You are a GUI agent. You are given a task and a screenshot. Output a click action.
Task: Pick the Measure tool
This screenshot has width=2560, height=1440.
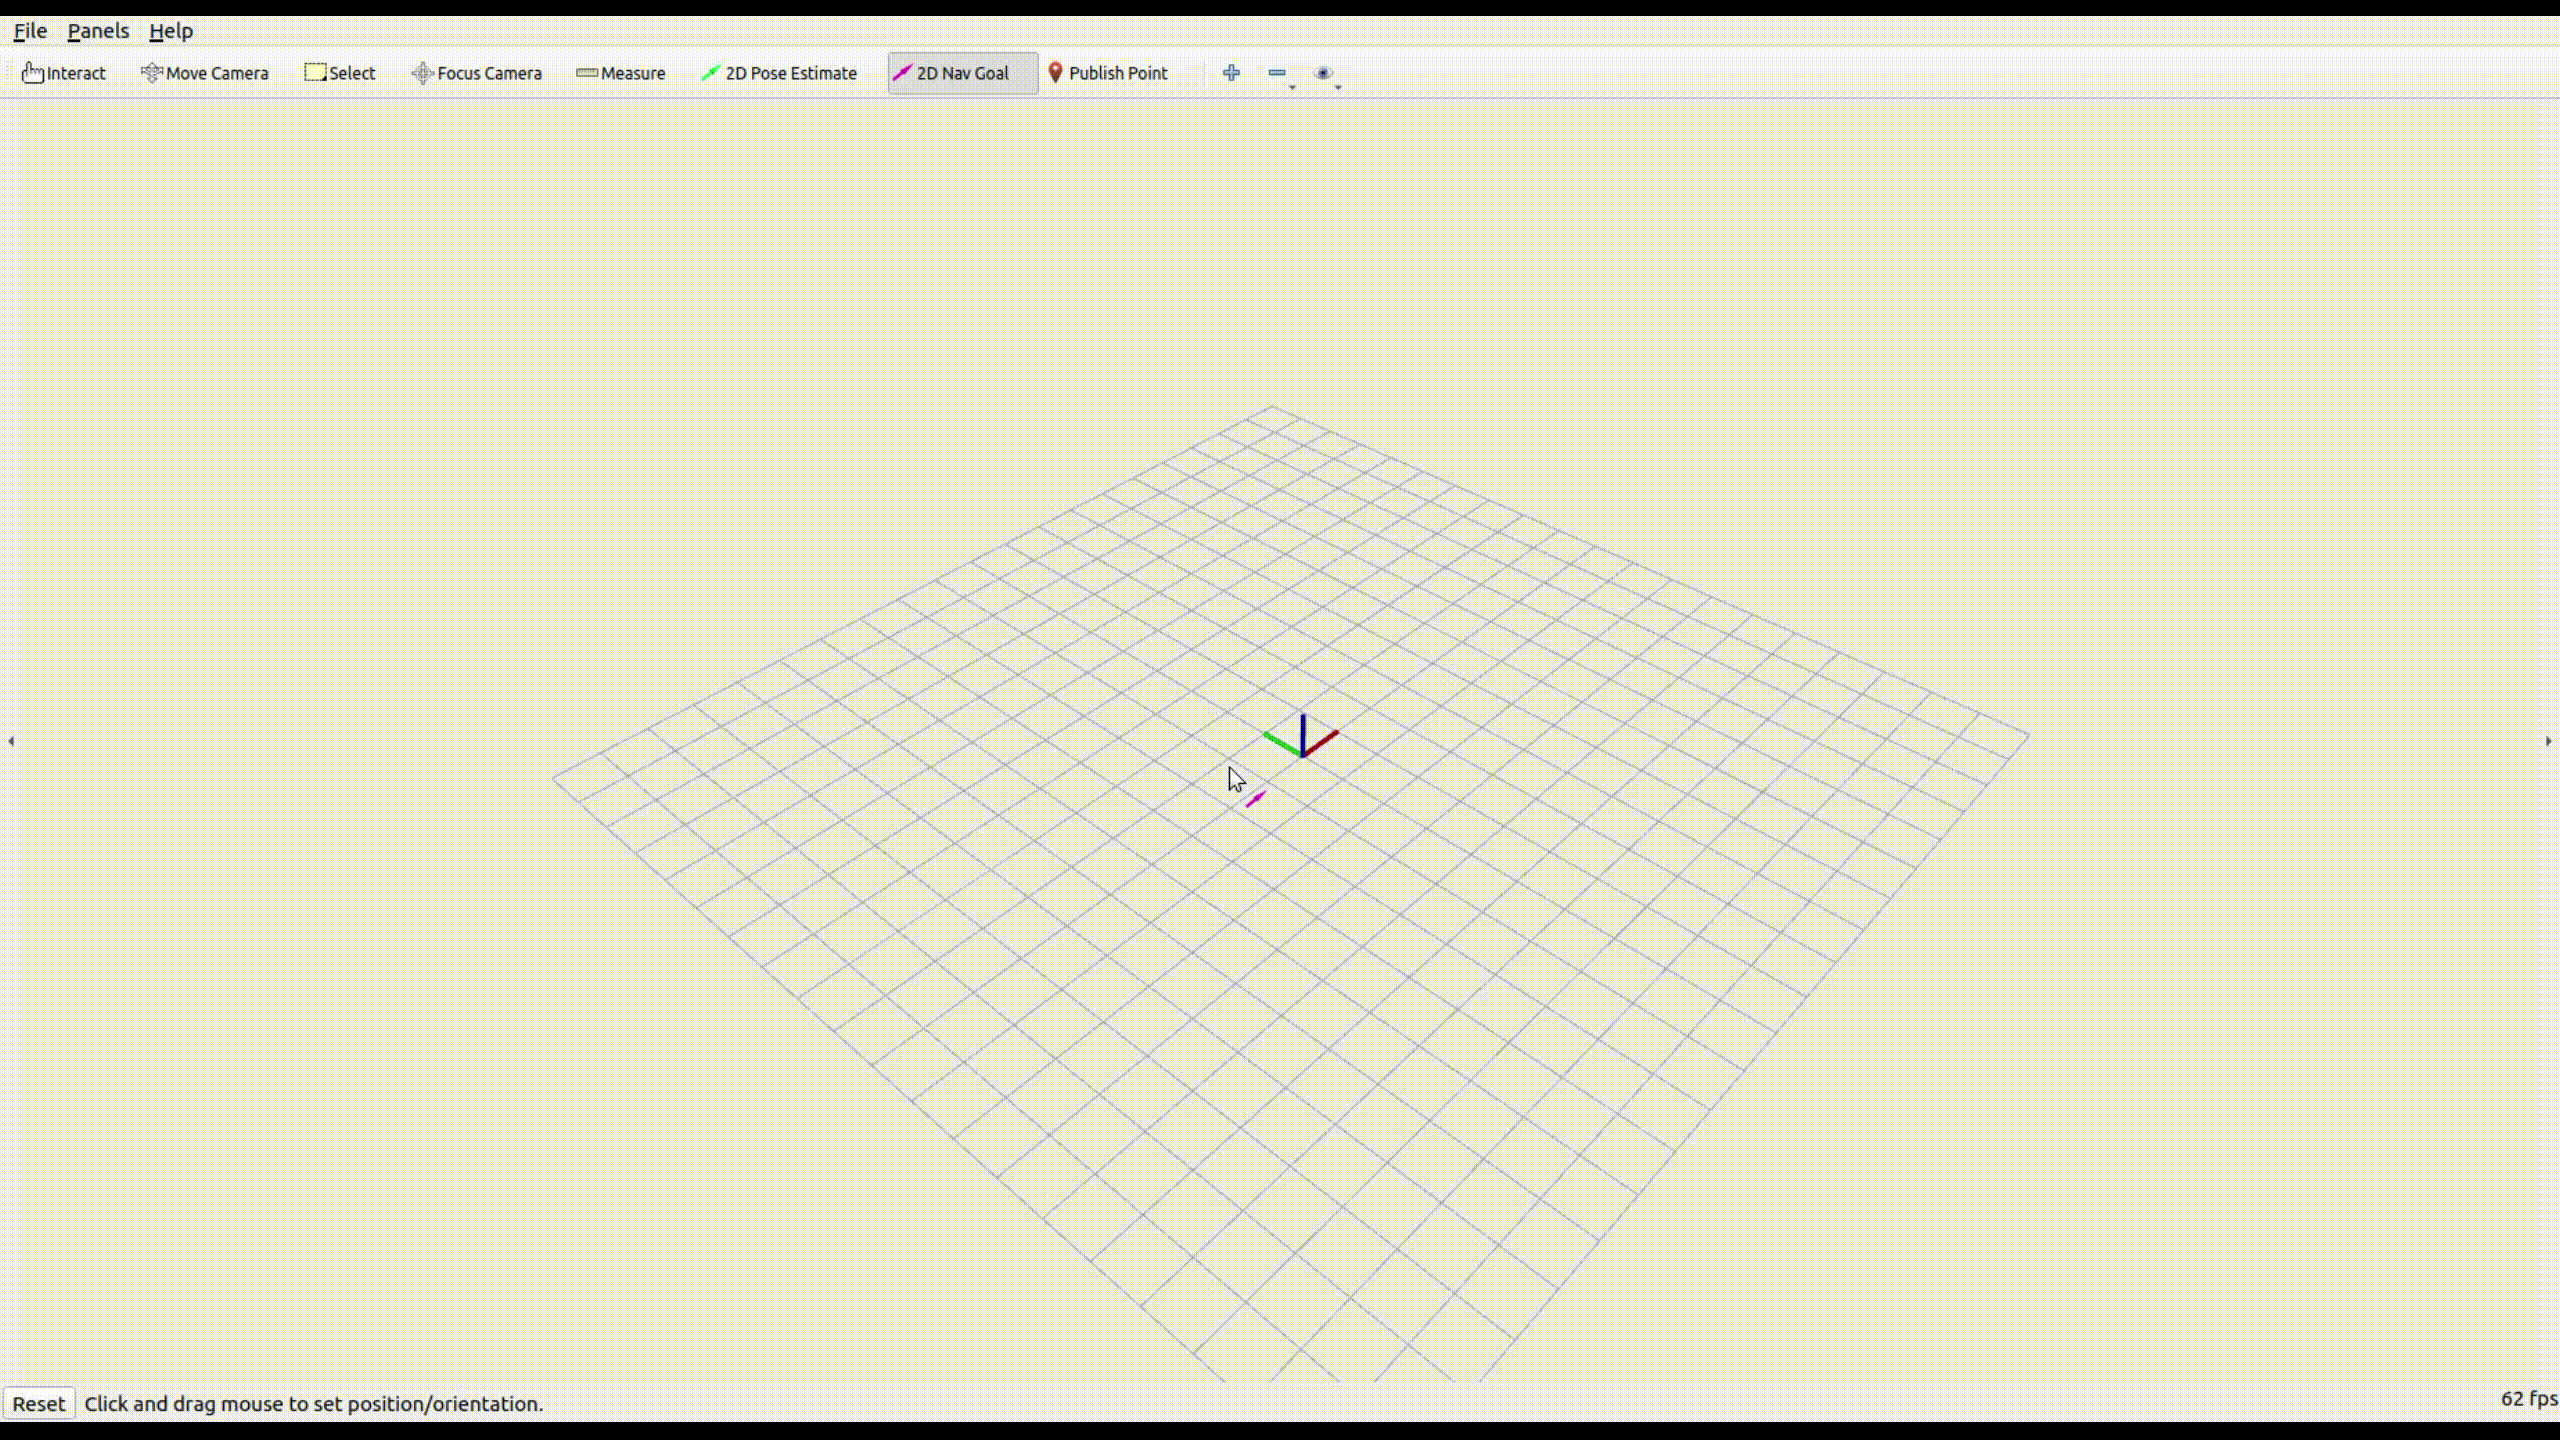[x=621, y=73]
